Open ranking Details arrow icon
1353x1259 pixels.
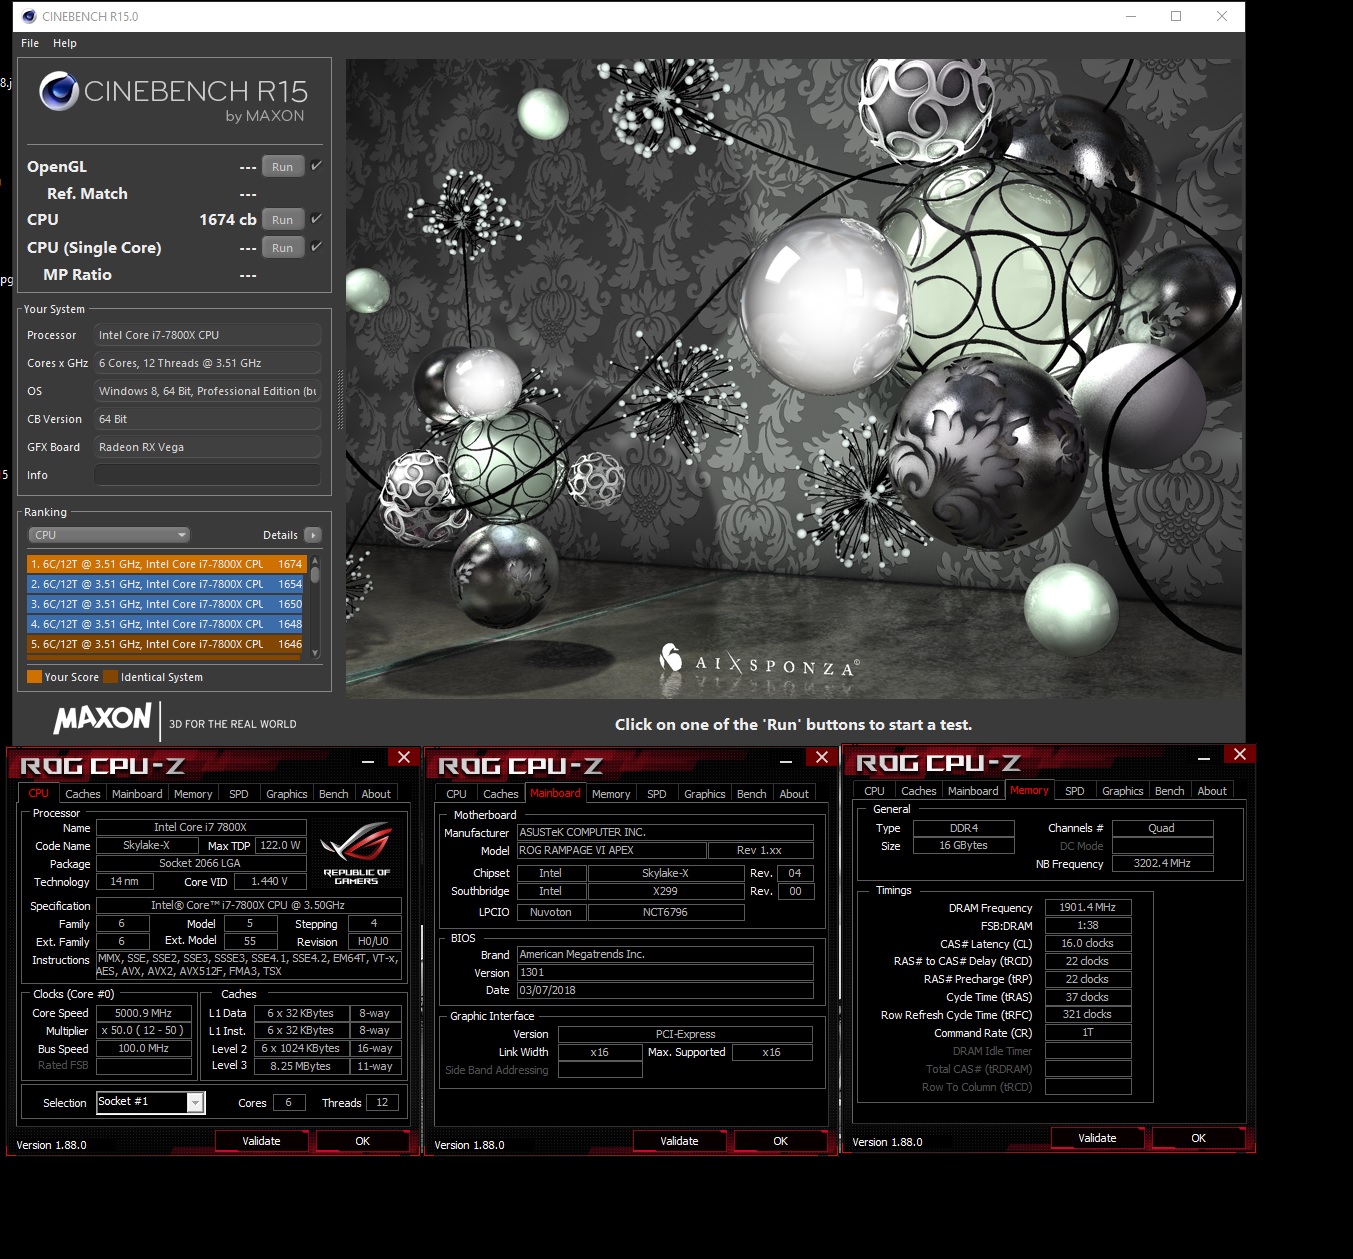tap(313, 535)
